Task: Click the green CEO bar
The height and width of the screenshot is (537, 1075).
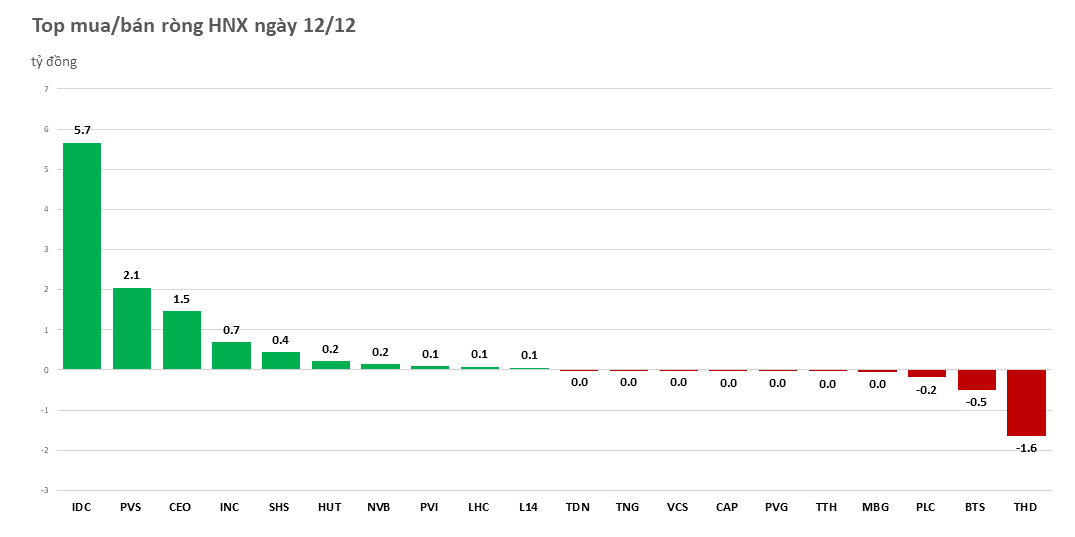Action: 181,340
